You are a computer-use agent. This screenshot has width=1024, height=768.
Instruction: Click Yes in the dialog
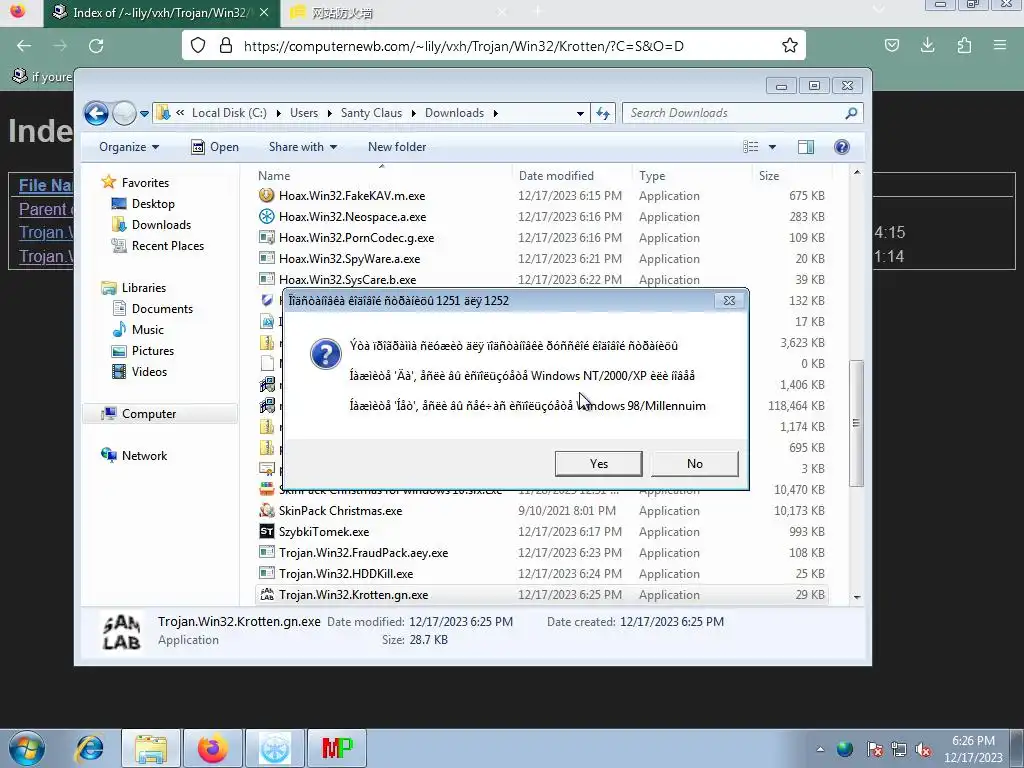pyautogui.click(x=598, y=464)
